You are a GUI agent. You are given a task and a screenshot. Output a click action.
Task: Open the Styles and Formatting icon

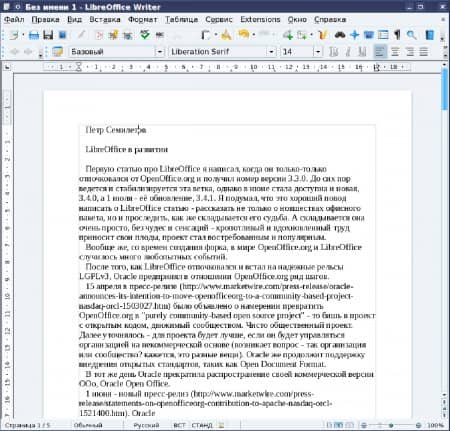point(57,51)
